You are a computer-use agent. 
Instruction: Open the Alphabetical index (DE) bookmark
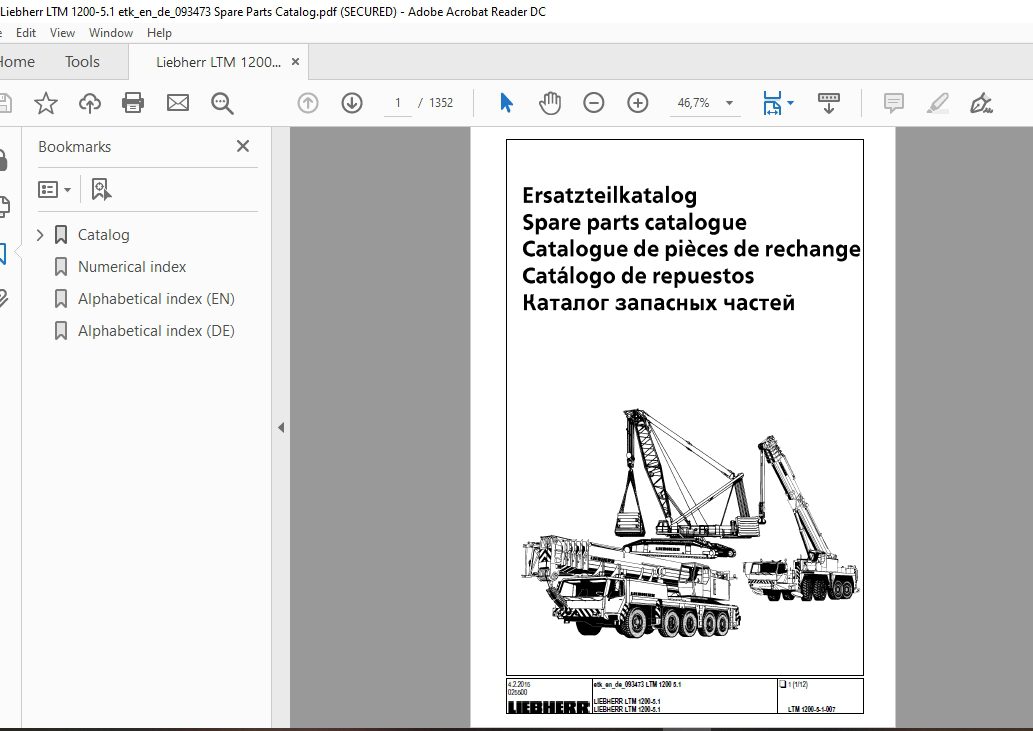coord(156,331)
